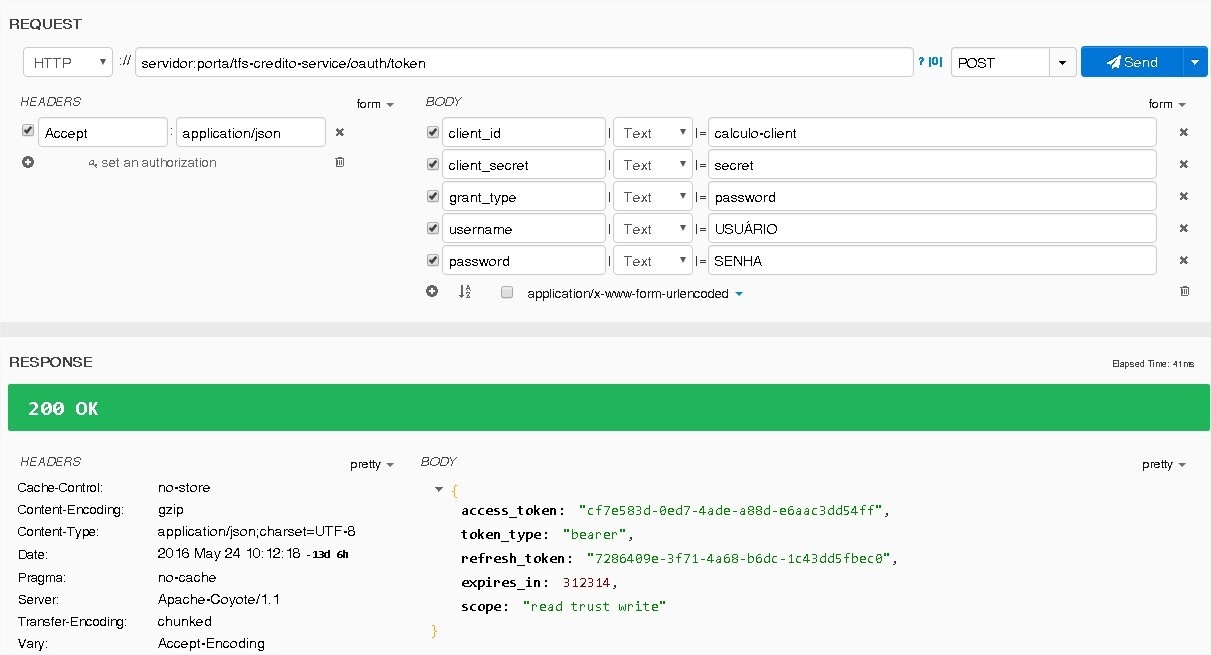
Task: Open the response body pretty view menu
Action: 1163,464
